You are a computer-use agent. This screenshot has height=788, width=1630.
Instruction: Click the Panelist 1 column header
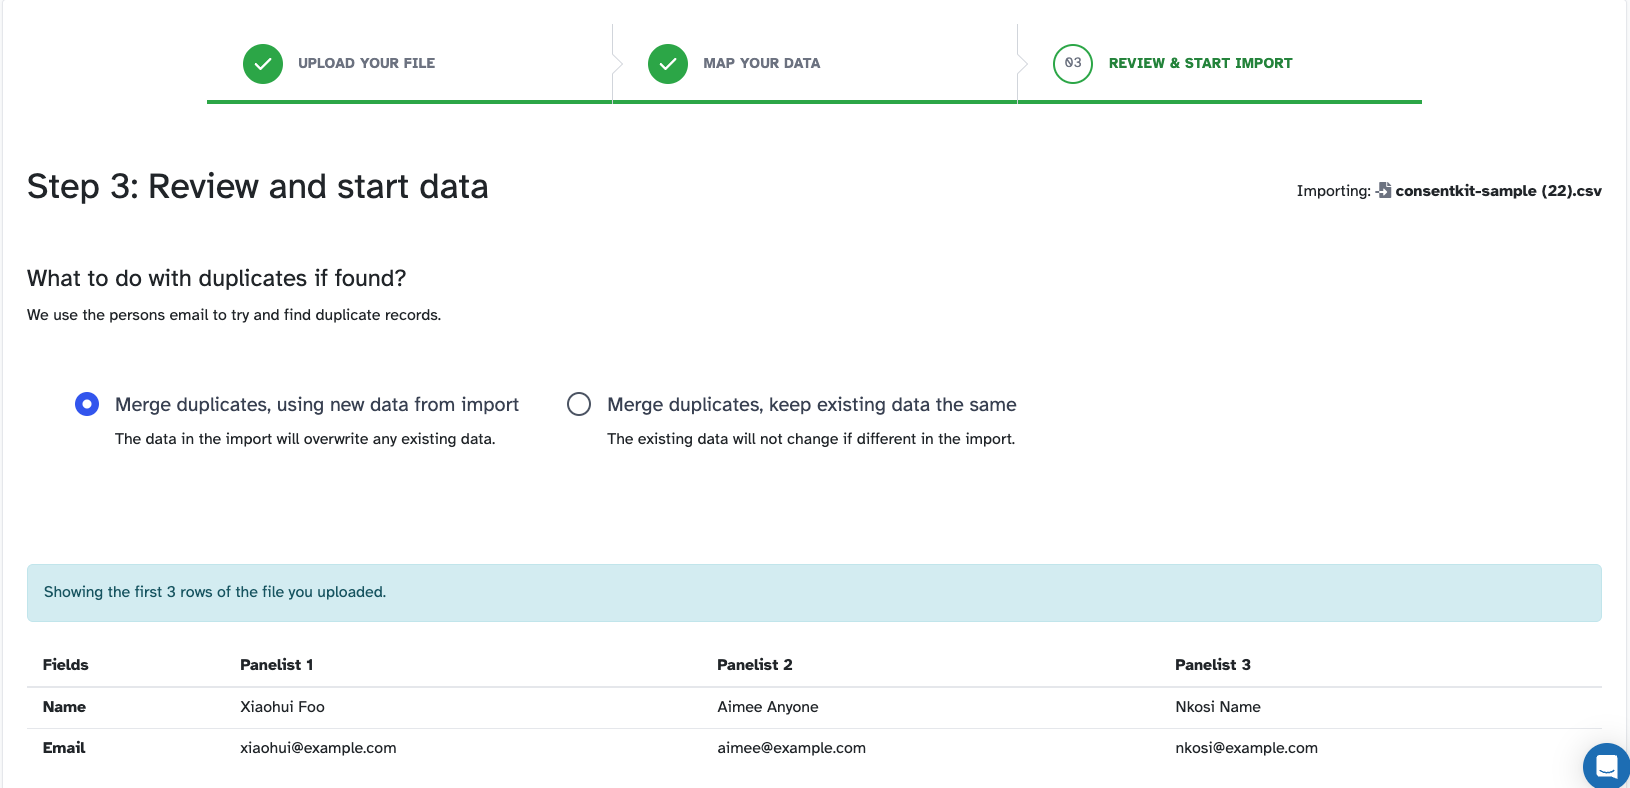click(277, 665)
